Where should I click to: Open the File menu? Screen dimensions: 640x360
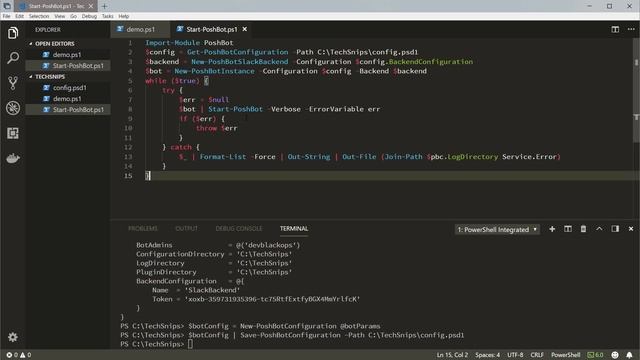(x=7, y=16)
